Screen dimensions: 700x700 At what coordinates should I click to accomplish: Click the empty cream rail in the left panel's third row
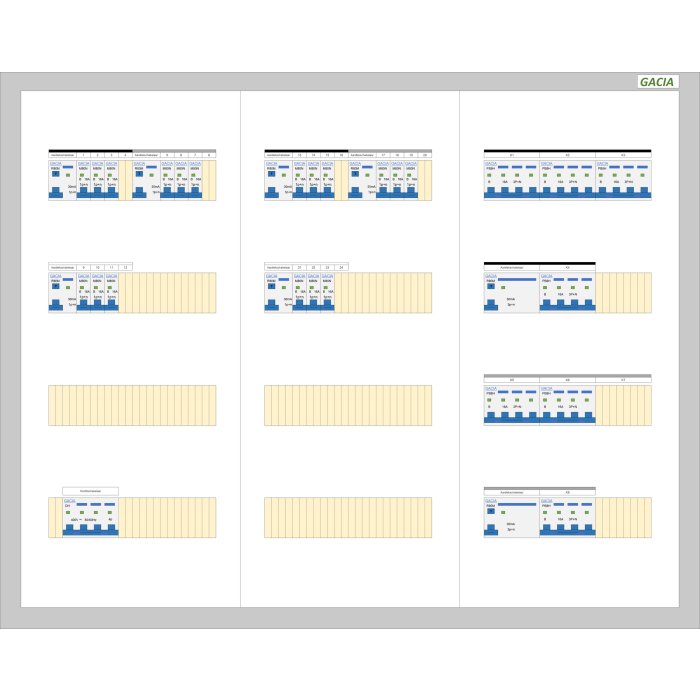pyautogui.click(x=132, y=405)
